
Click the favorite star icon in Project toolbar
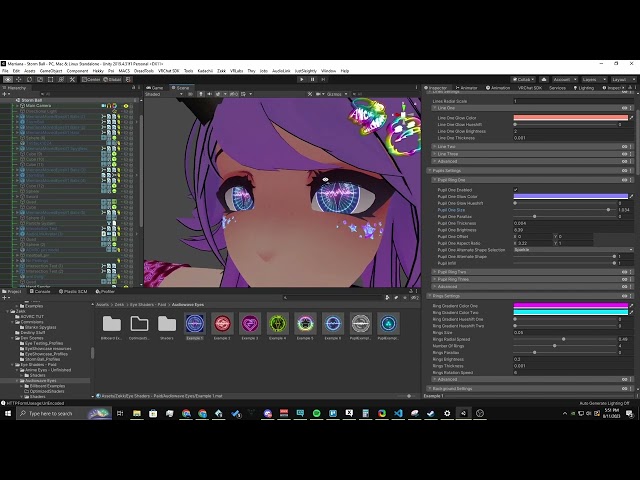(405, 298)
